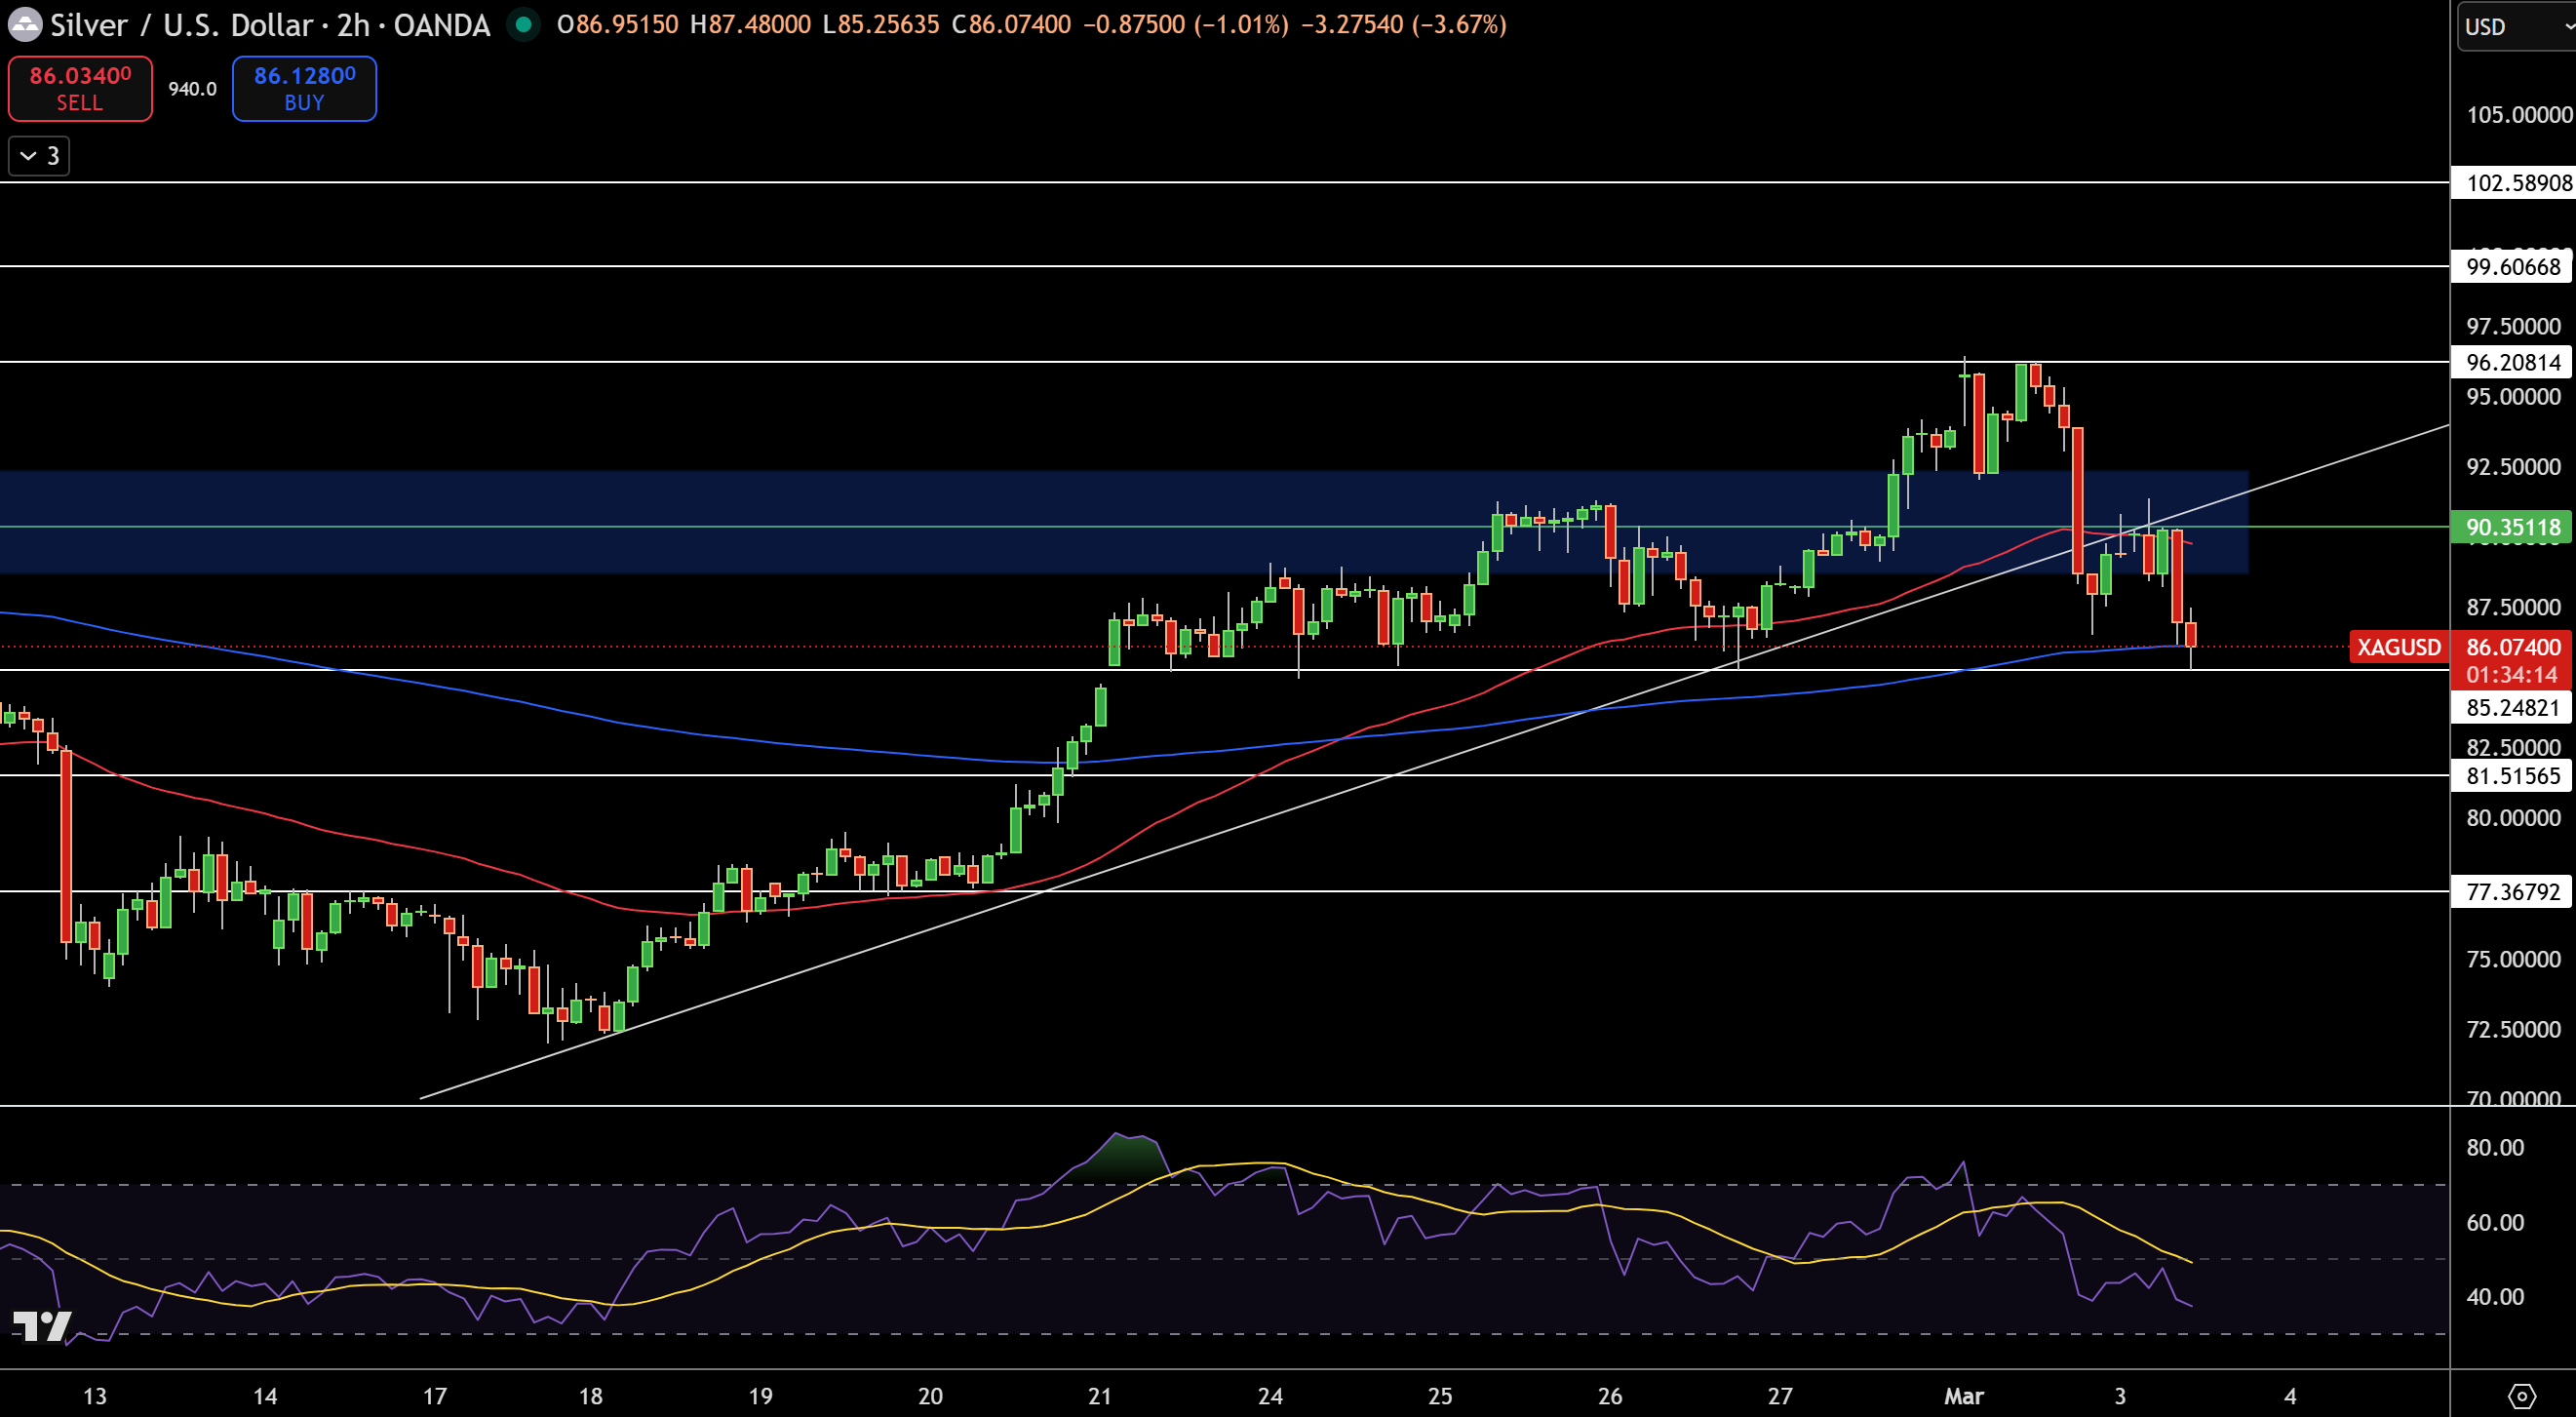This screenshot has height=1417, width=2576.
Task: Click the date label 17 on time axis
Action: [x=435, y=1396]
